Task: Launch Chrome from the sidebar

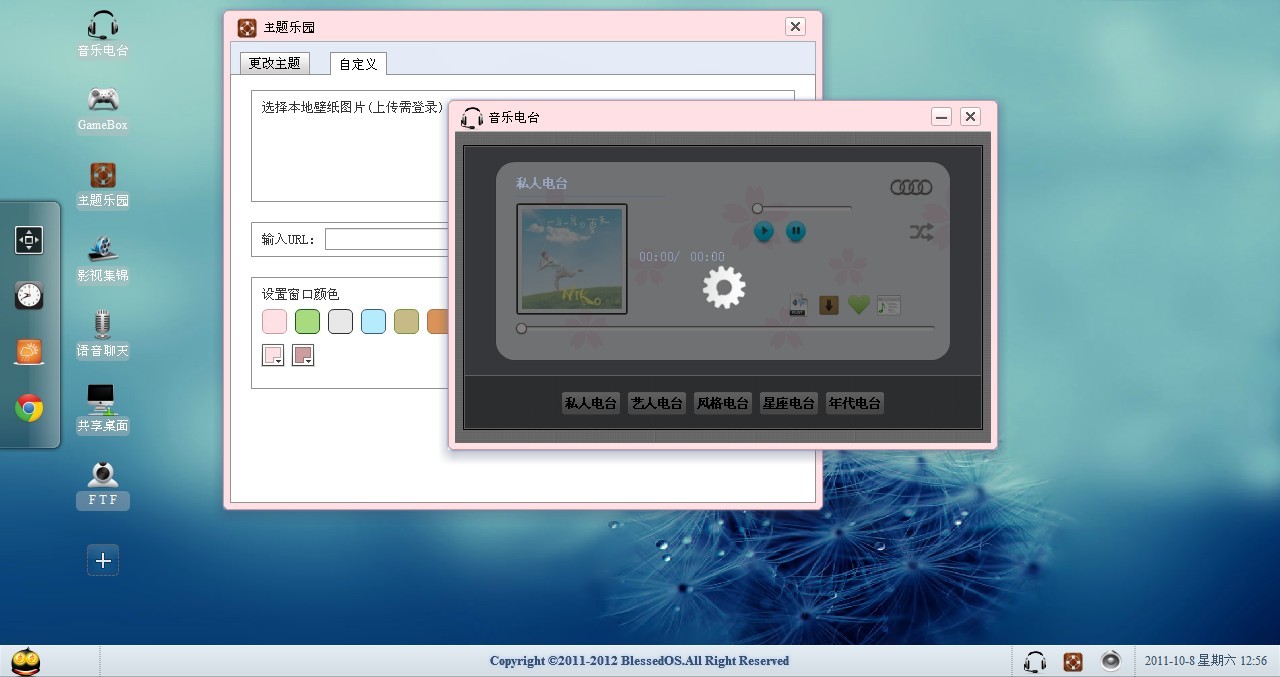Action: click(29, 408)
